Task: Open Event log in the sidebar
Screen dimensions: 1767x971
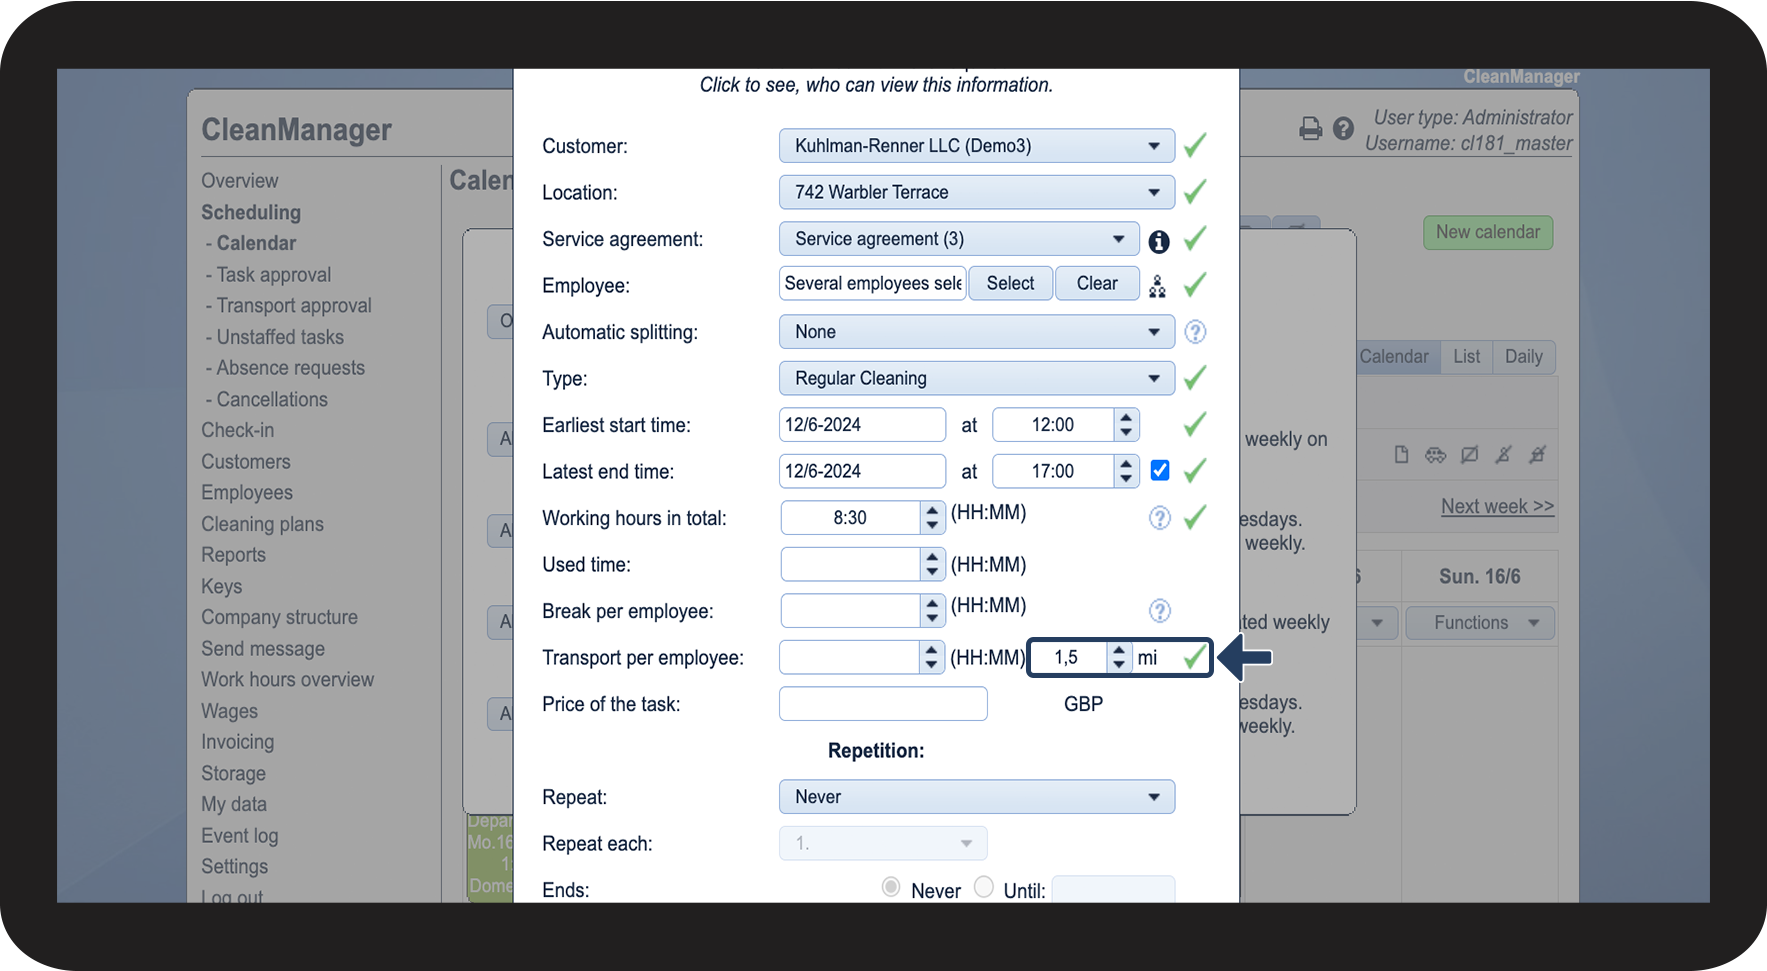Action: [x=239, y=836]
